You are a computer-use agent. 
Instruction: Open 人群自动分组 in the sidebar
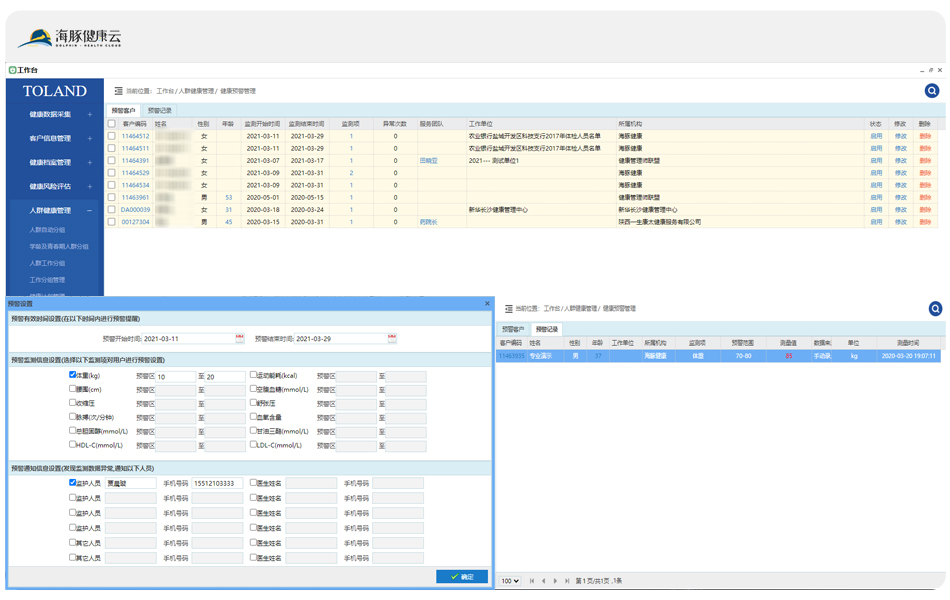point(47,230)
